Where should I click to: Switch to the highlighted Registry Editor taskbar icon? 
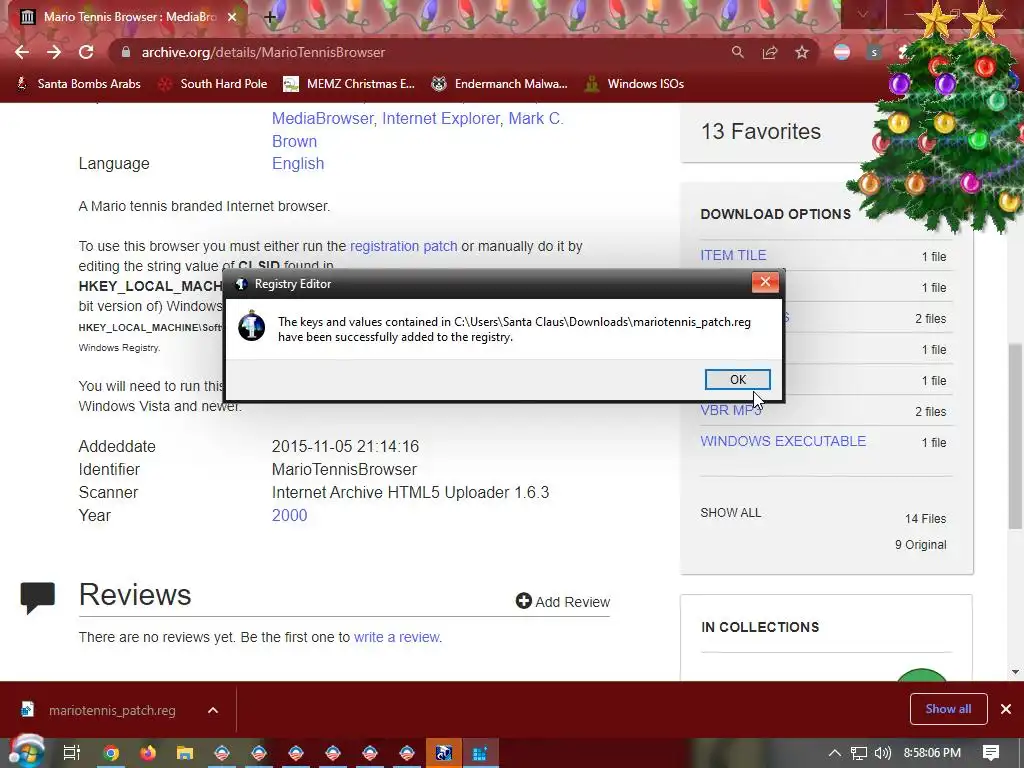click(444, 753)
